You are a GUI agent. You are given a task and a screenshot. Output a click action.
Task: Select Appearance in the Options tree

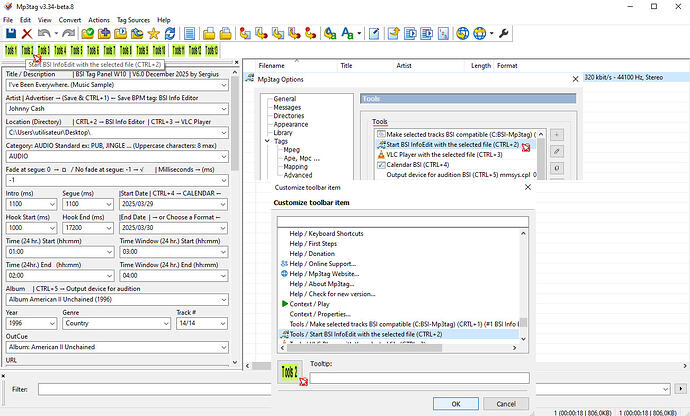tap(290, 125)
